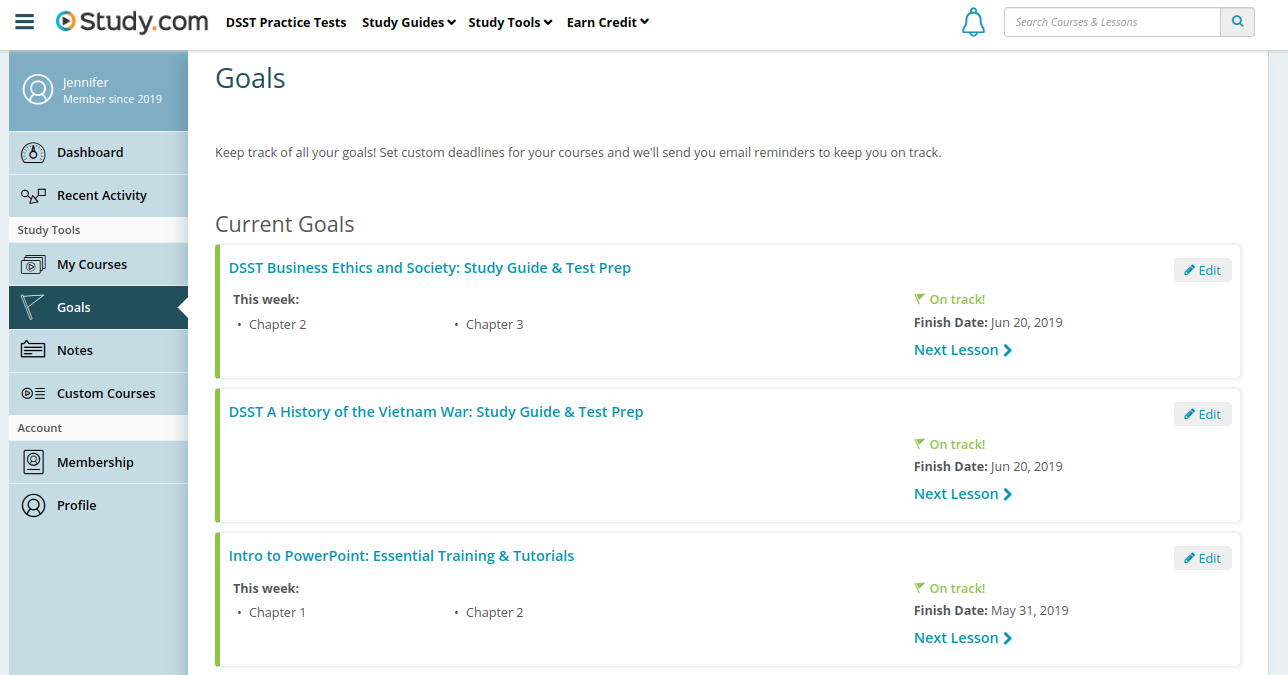Viewport: 1288px width, 675px height.
Task: Click Chapter 2 under PowerPoint goal
Action: (x=495, y=613)
